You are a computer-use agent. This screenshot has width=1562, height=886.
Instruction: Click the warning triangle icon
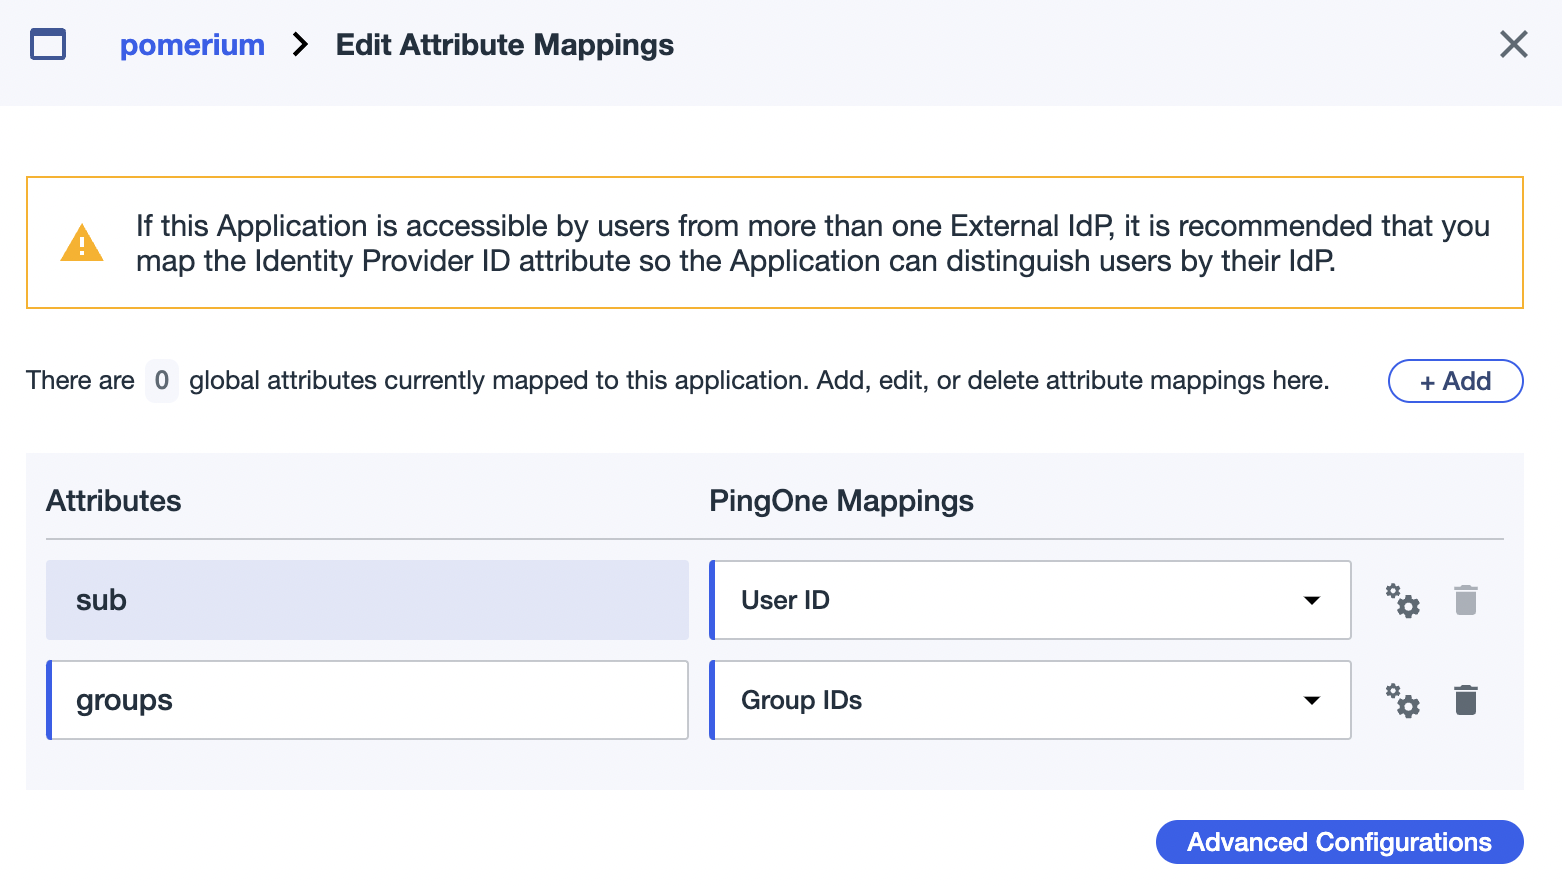[83, 242]
